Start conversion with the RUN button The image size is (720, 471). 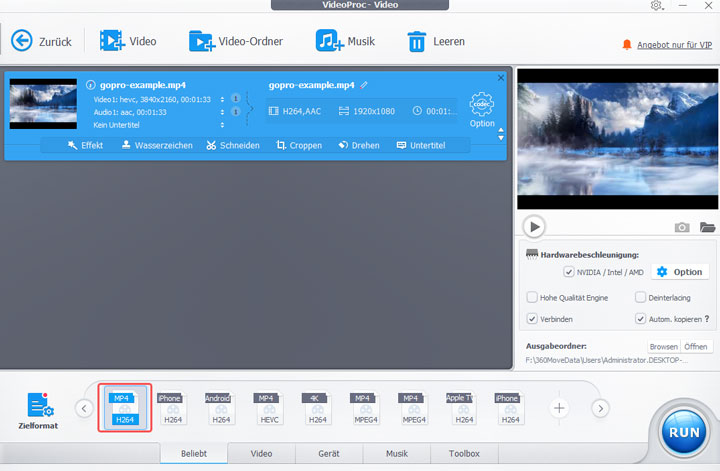click(684, 432)
